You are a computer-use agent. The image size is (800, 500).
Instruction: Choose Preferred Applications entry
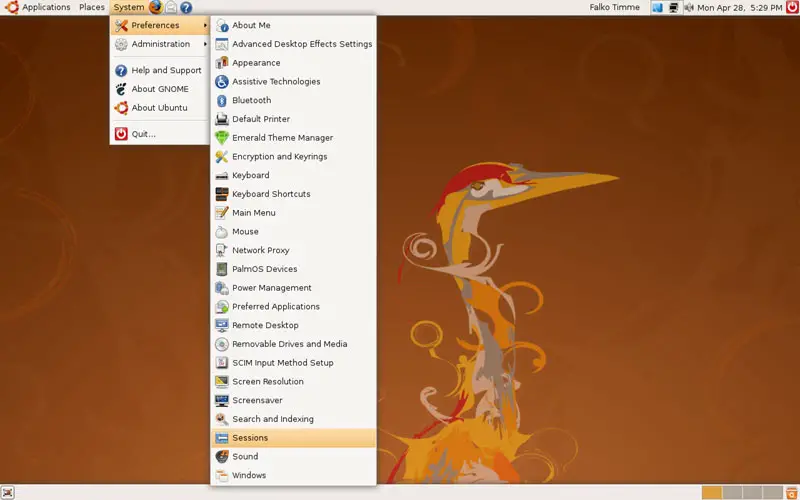tap(293, 307)
